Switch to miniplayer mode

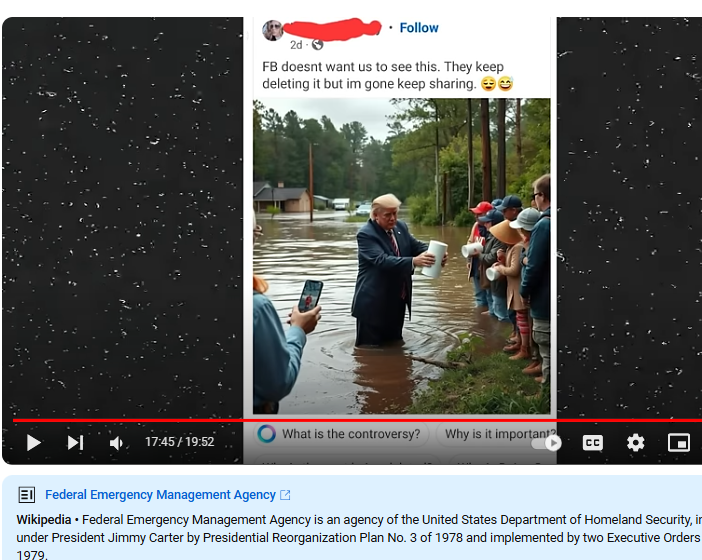(679, 443)
